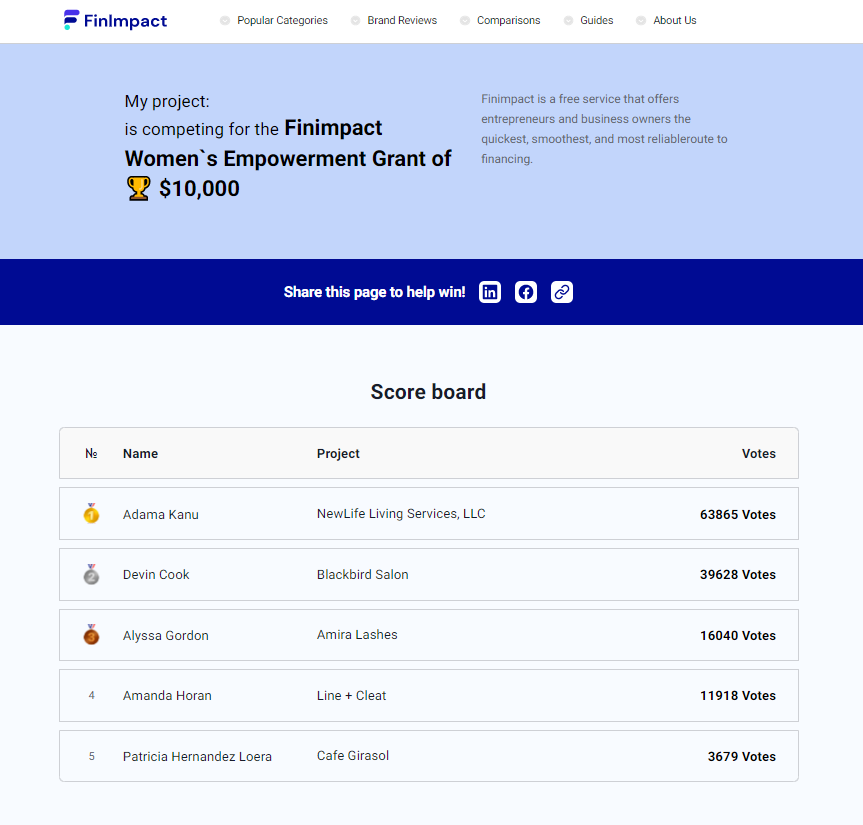Click the rank number 4
The image size is (863, 825).
(x=91, y=696)
